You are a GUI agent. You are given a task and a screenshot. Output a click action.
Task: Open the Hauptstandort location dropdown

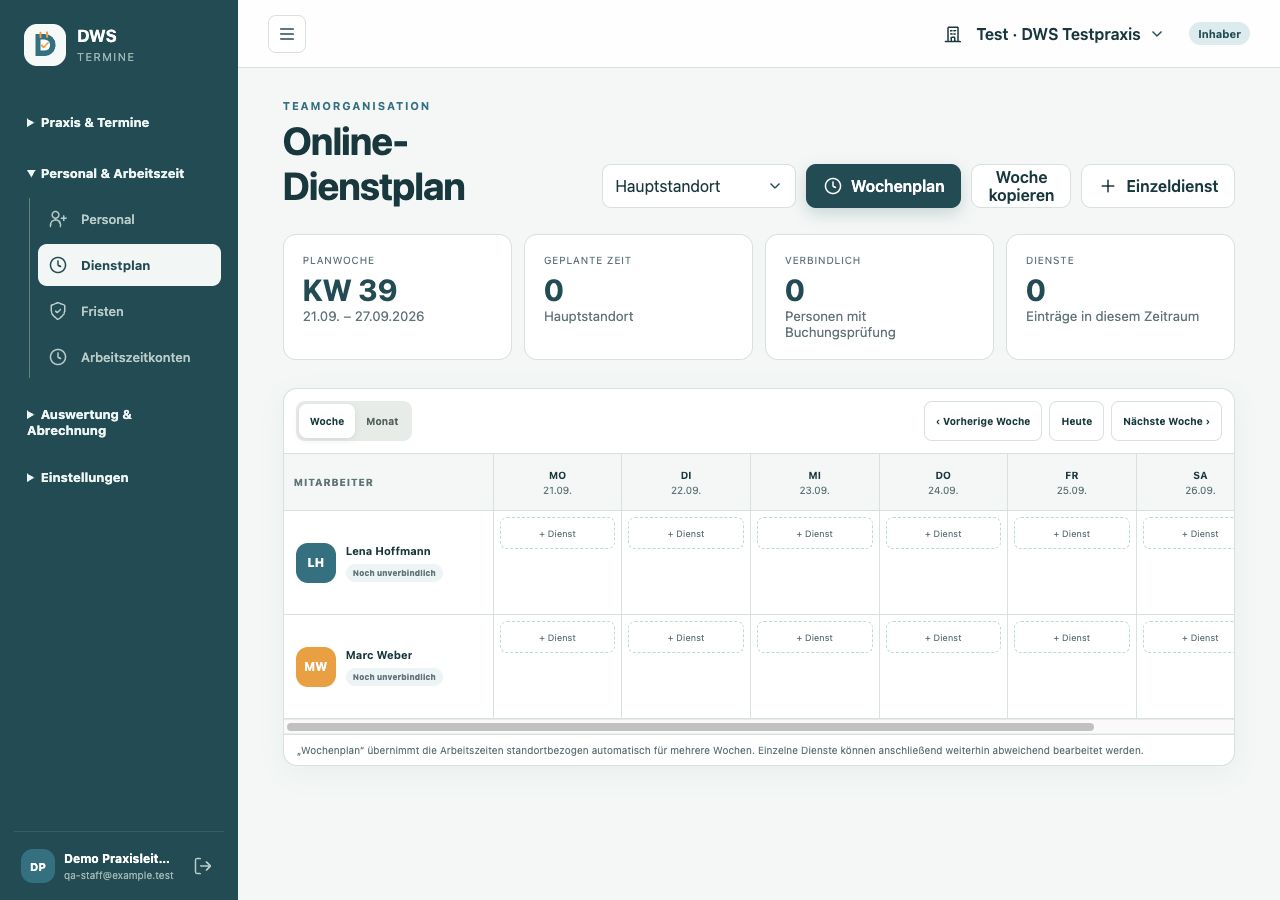click(x=699, y=186)
